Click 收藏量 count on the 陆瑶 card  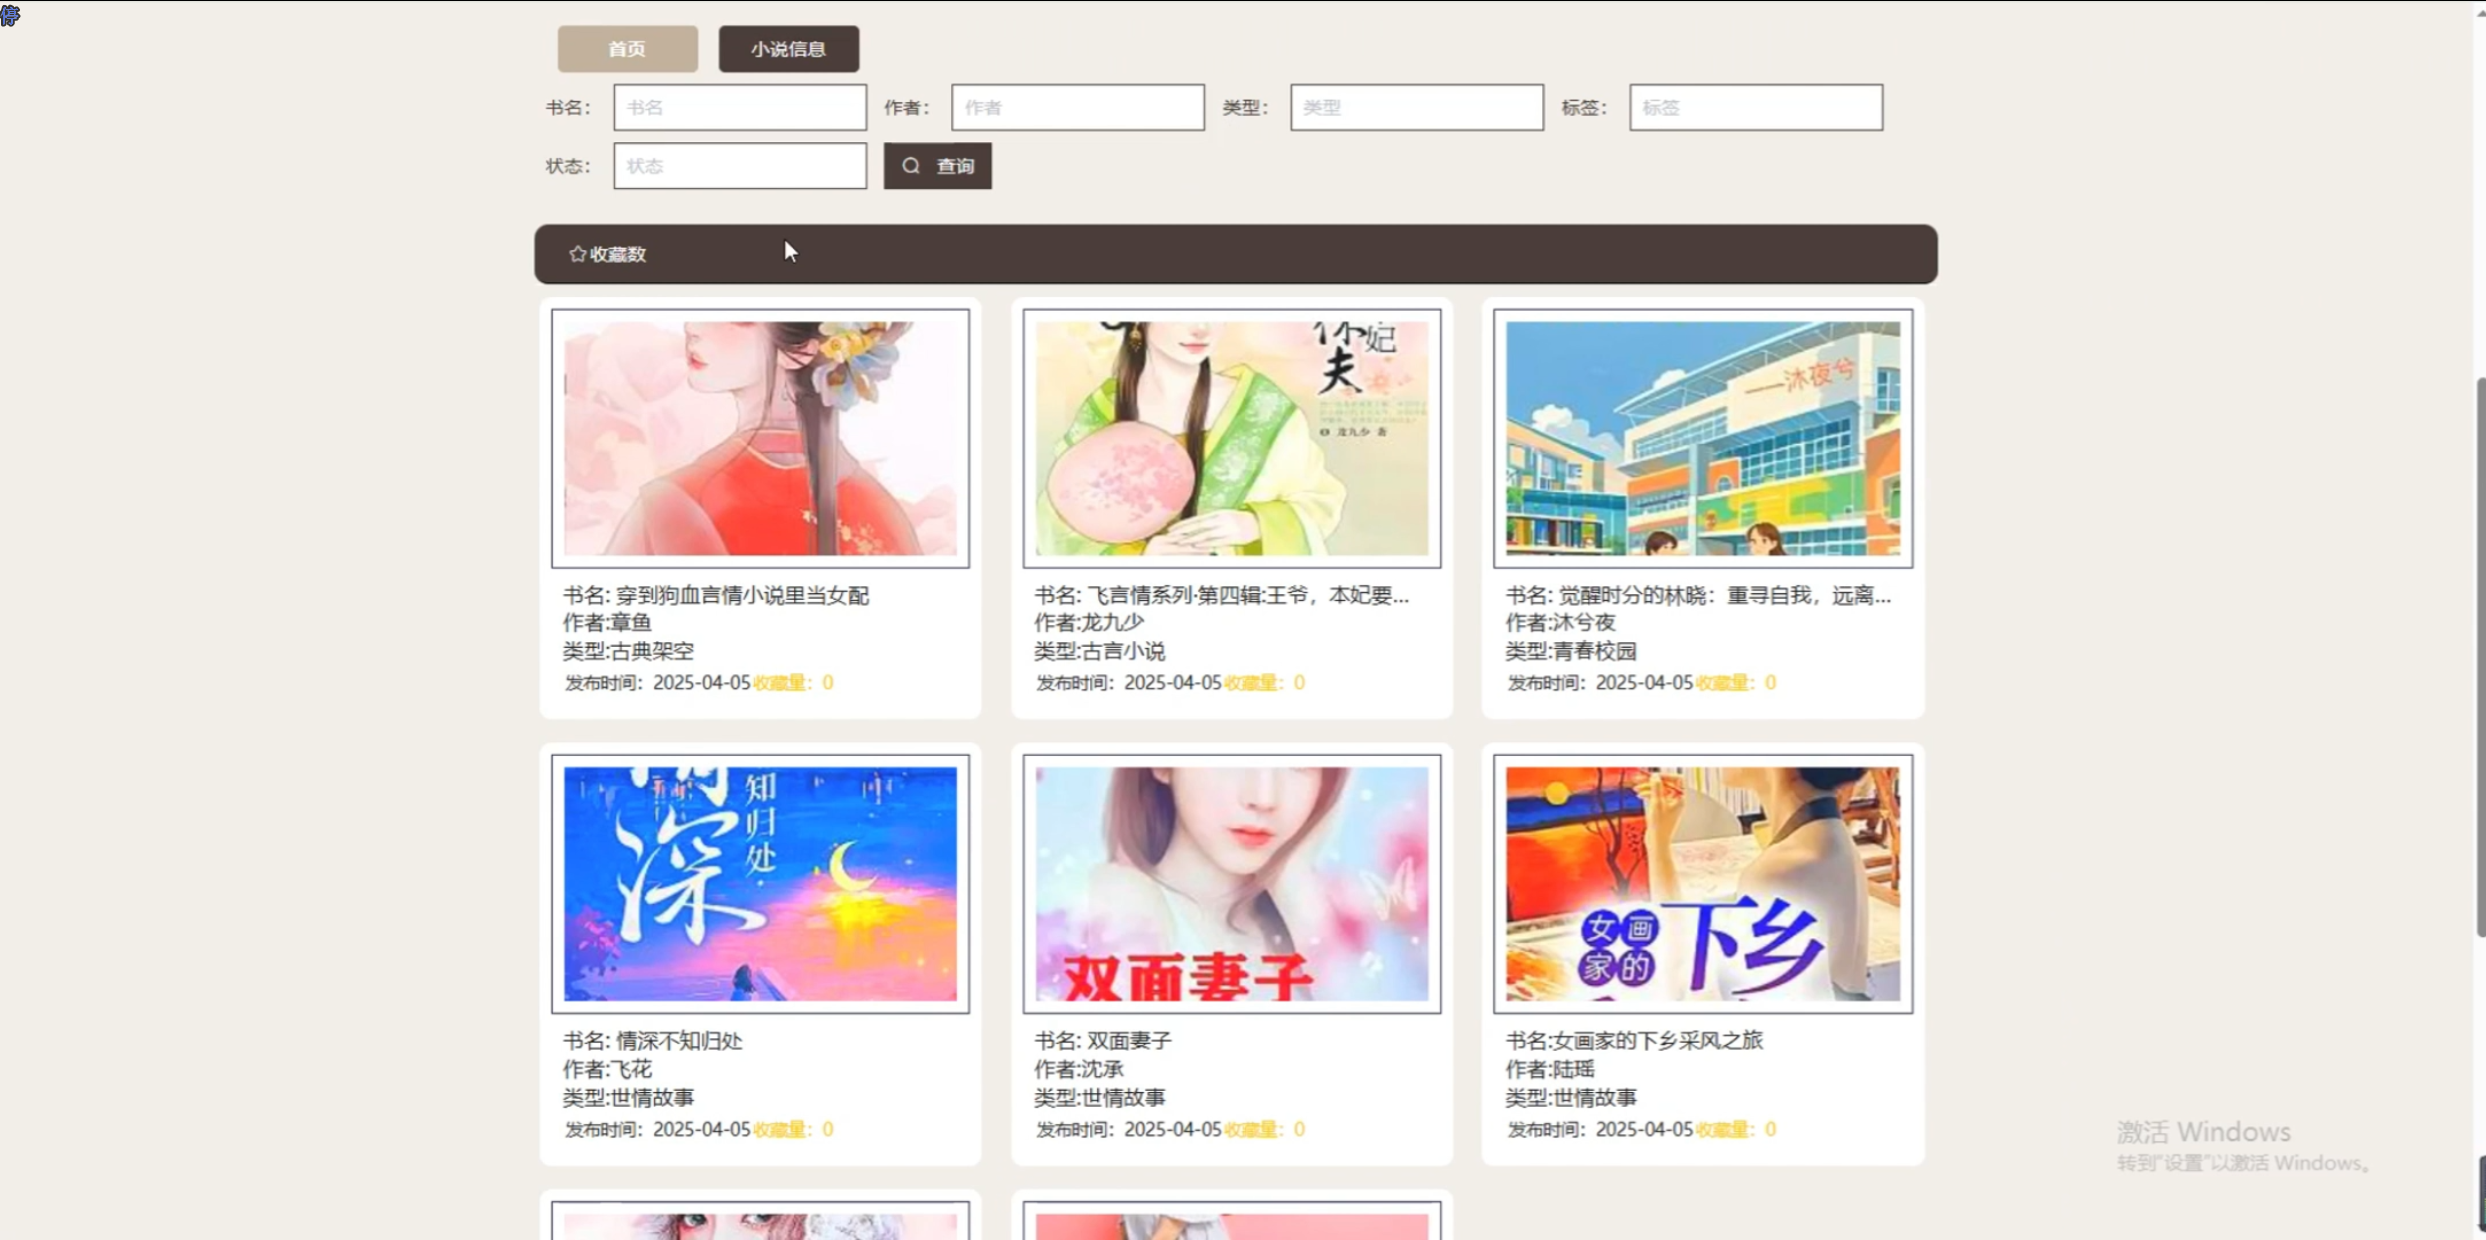tap(1736, 1129)
